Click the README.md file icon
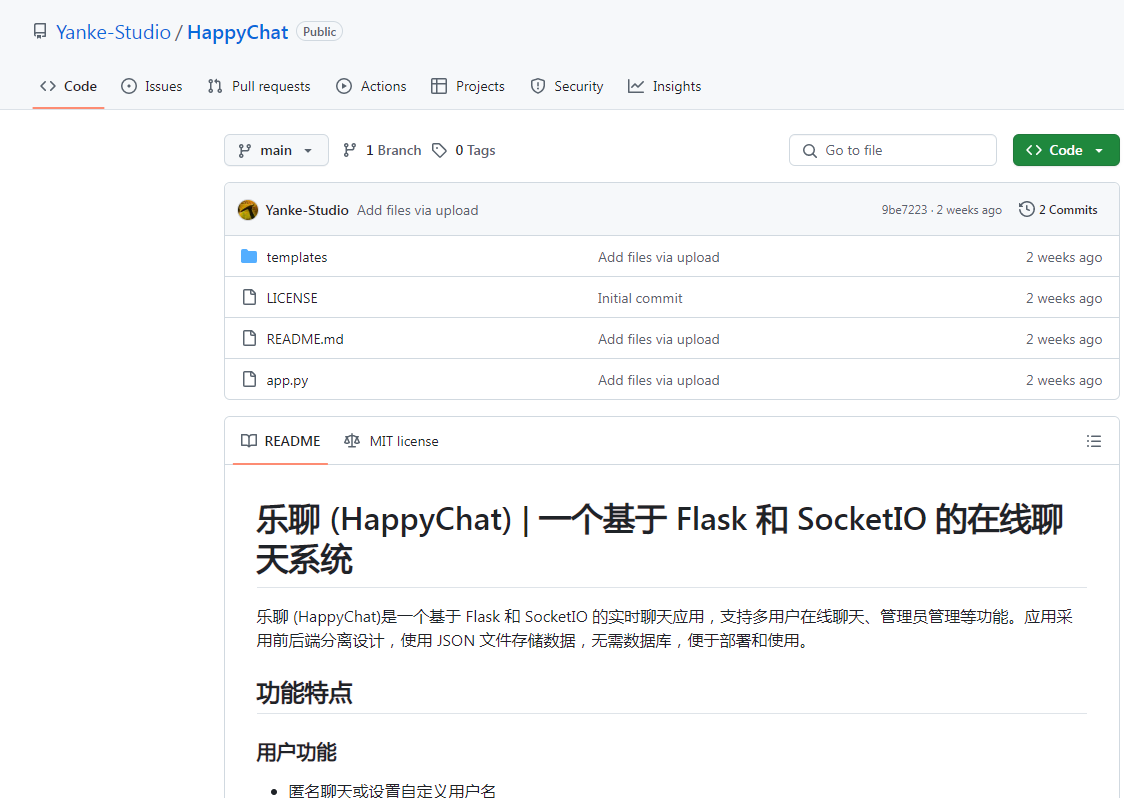Image resolution: width=1124 pixels, height=798 pixels. click(x=249, y=338)
